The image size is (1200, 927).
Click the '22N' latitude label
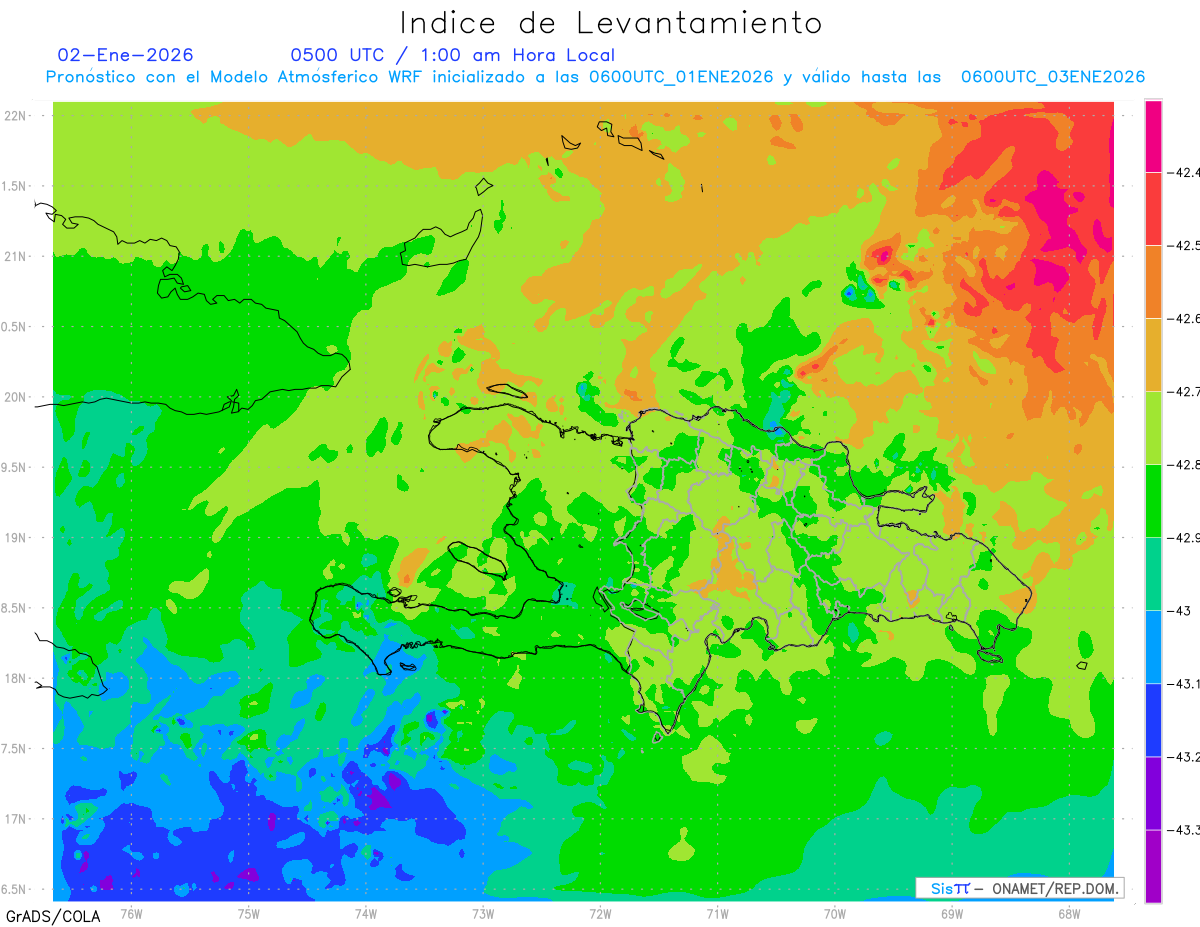15,115
